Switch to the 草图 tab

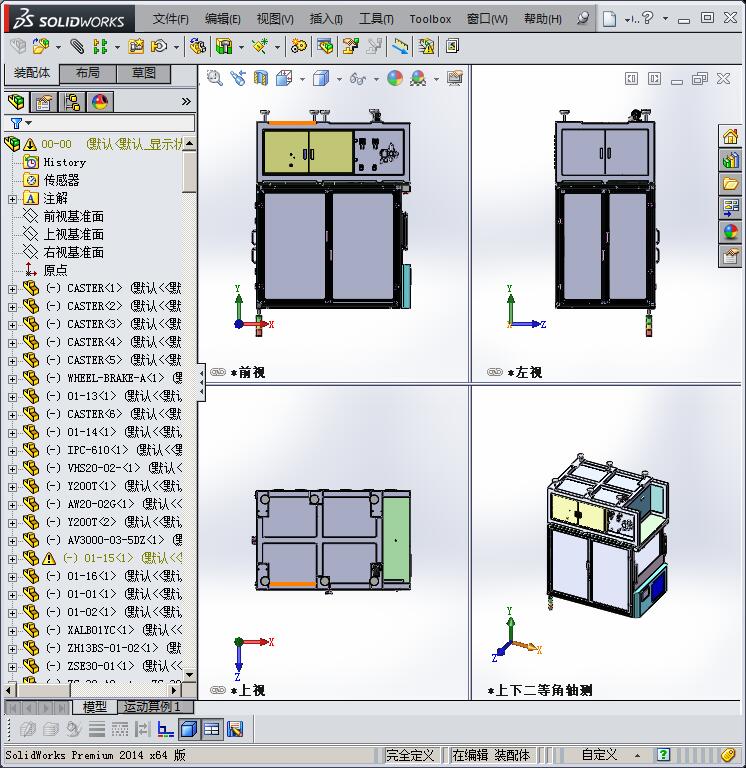144,73
